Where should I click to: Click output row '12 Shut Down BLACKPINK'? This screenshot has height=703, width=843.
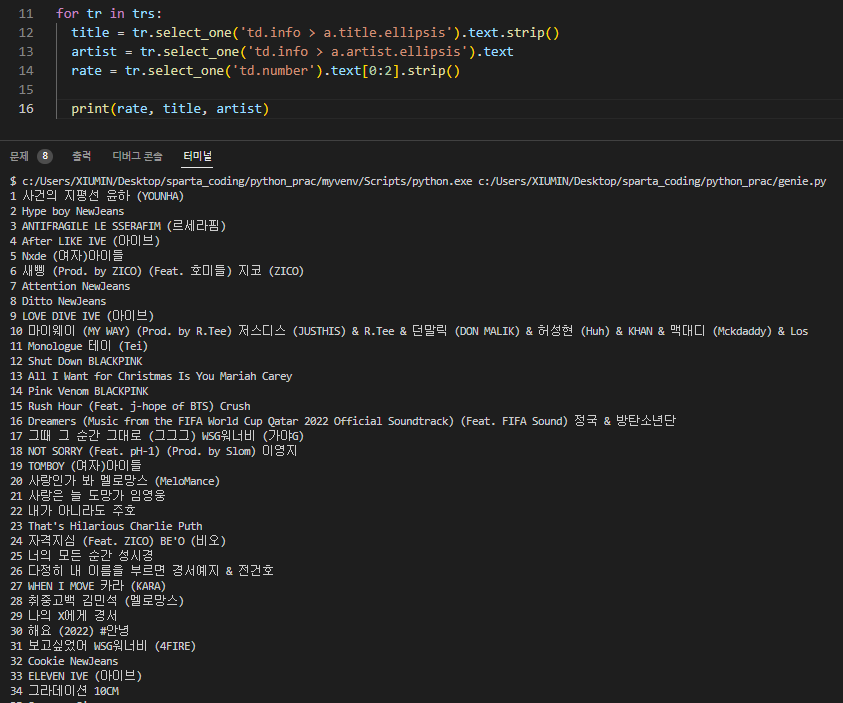pos(76,361)
